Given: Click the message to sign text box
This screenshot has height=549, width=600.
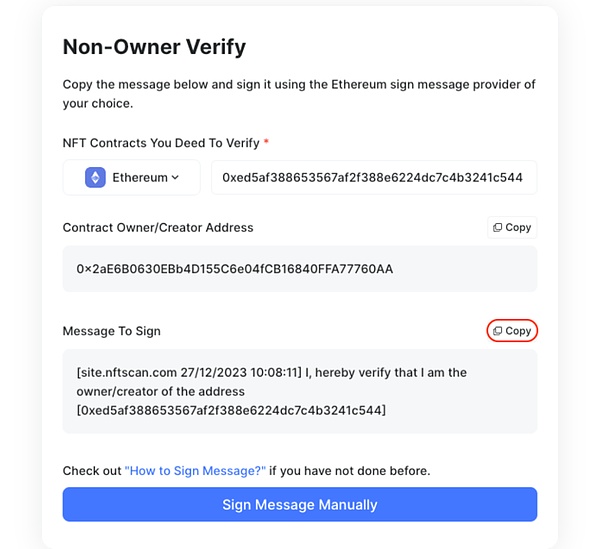Looking at the screenshot, I should [300, 391].
